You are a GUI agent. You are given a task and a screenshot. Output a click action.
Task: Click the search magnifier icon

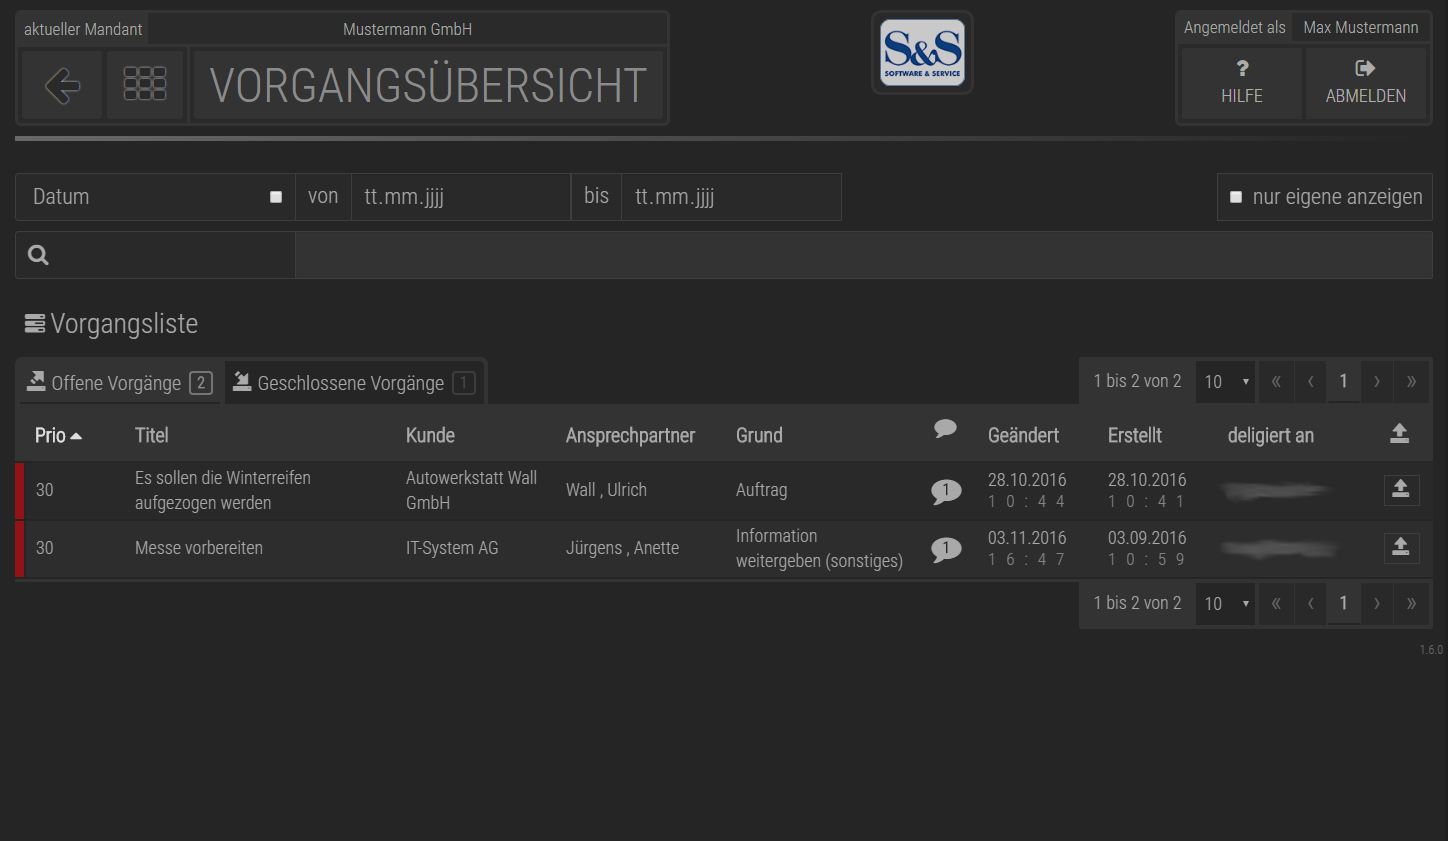pos(39,255)
